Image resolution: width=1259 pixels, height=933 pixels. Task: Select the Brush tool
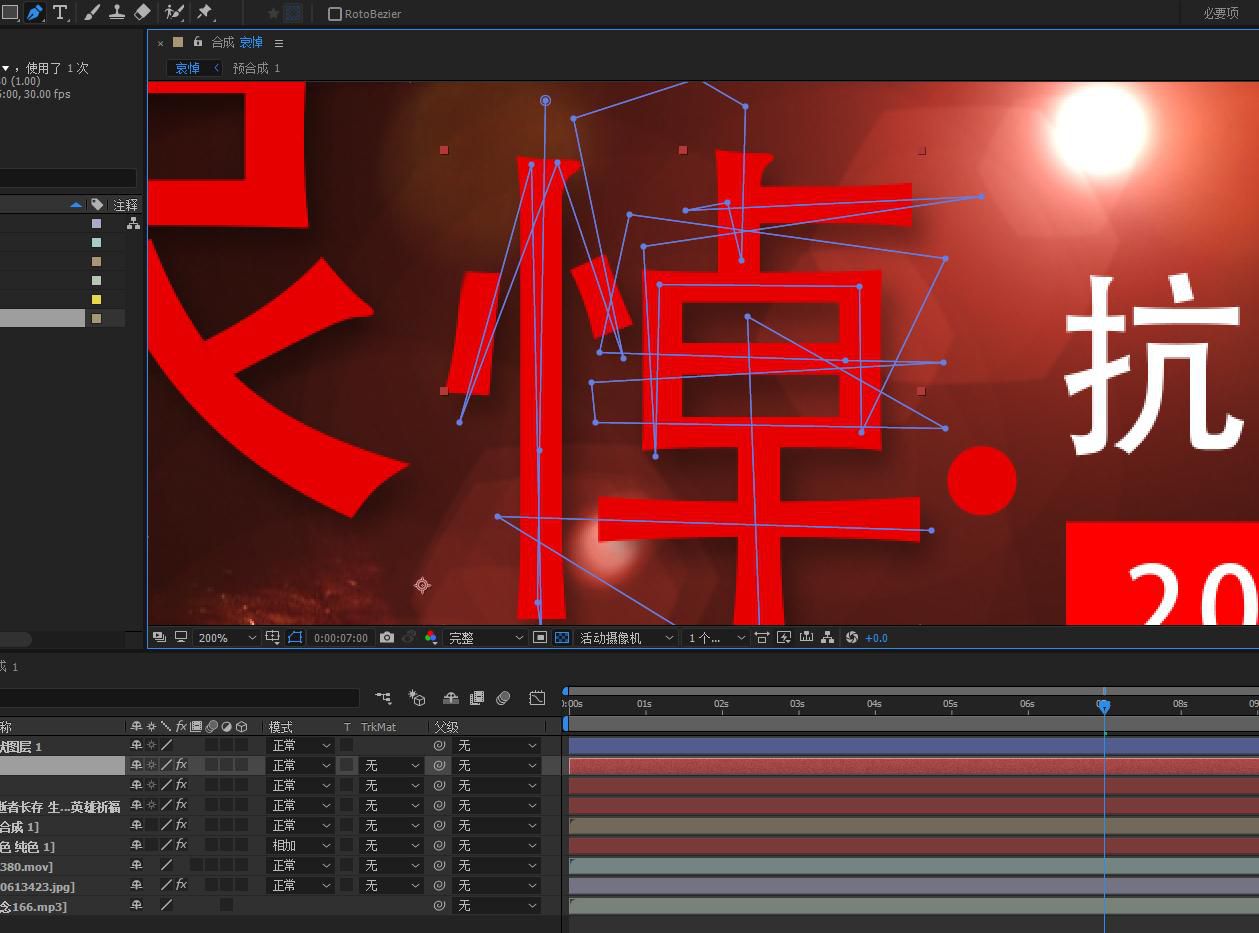[x=92, y=13]
